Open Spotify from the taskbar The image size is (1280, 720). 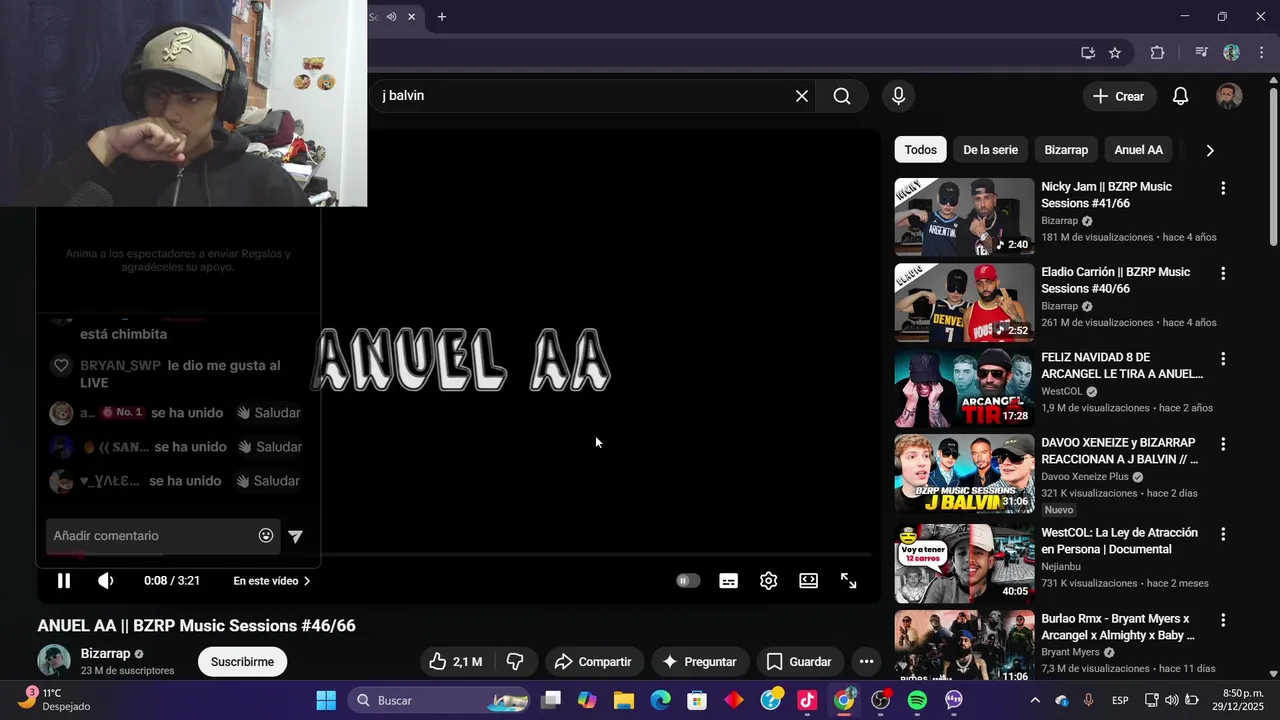tap(917, 700)
